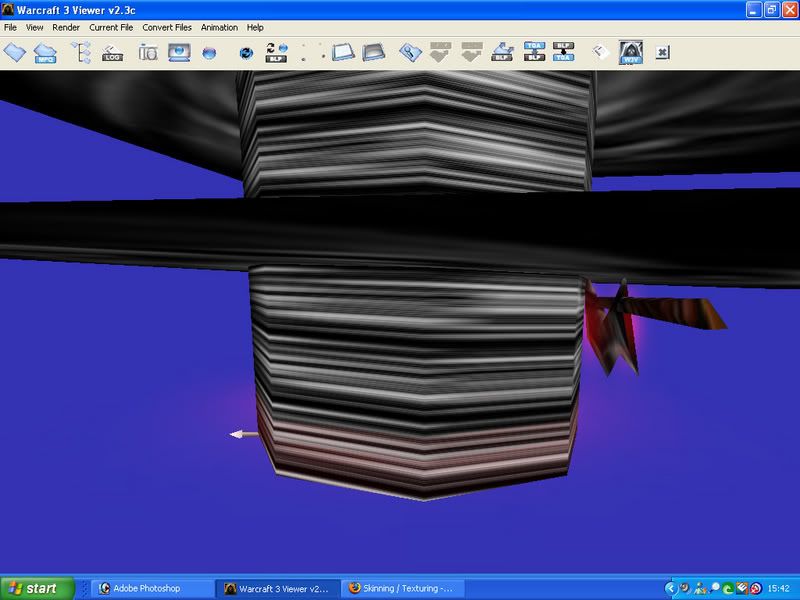The image size is (800, 600).
Task: Click the blue circular refresh icon
Action: tap(246, 53)
